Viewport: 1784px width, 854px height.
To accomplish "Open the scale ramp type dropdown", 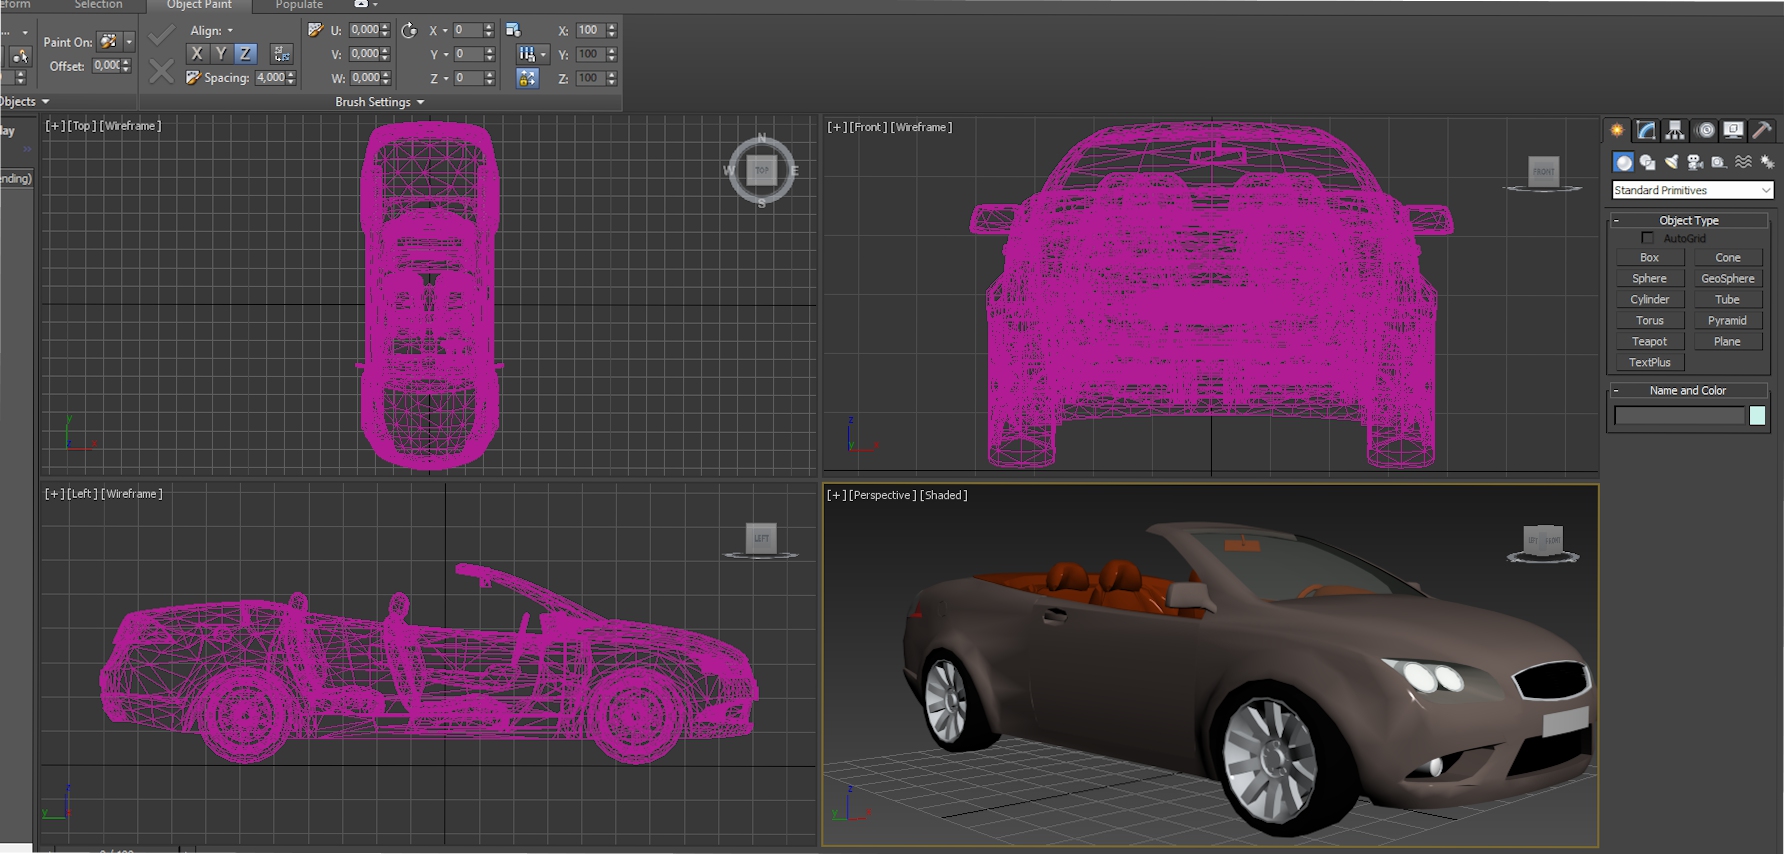I will pyautogui.click(x=543, y=54).
